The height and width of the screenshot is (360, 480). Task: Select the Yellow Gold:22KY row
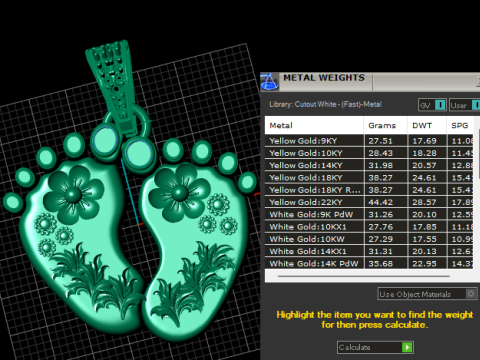[369, 202]
